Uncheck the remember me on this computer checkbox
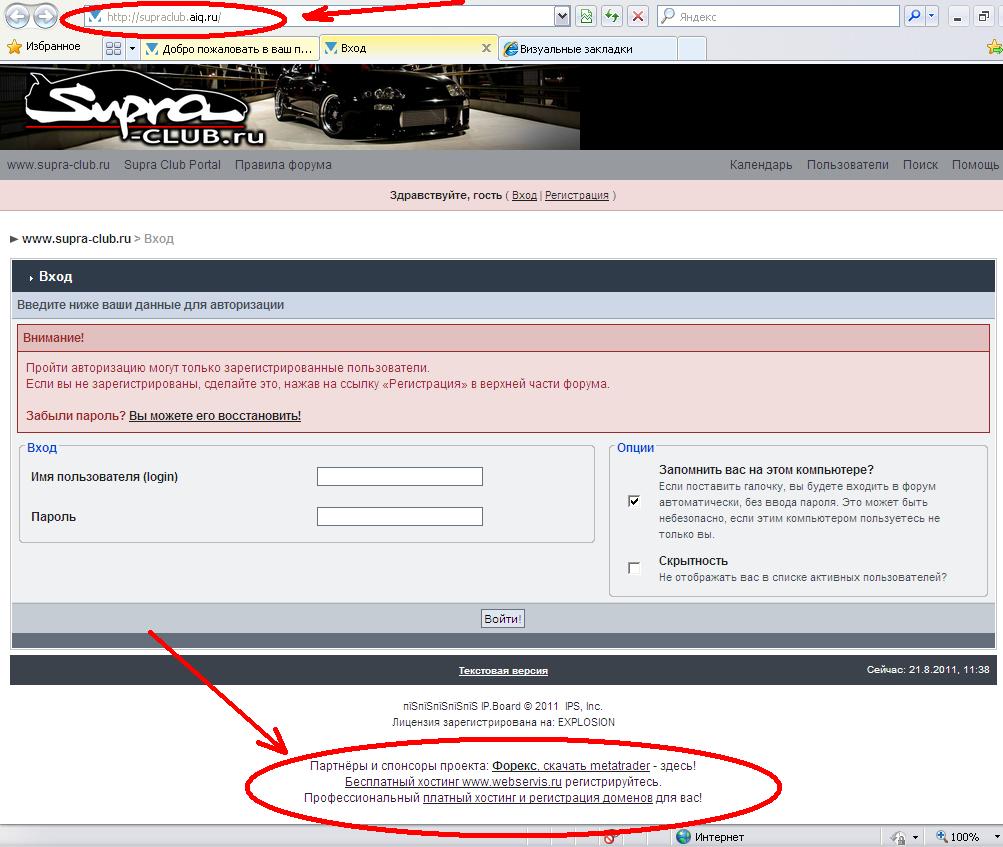 click(x=634, y=501)
